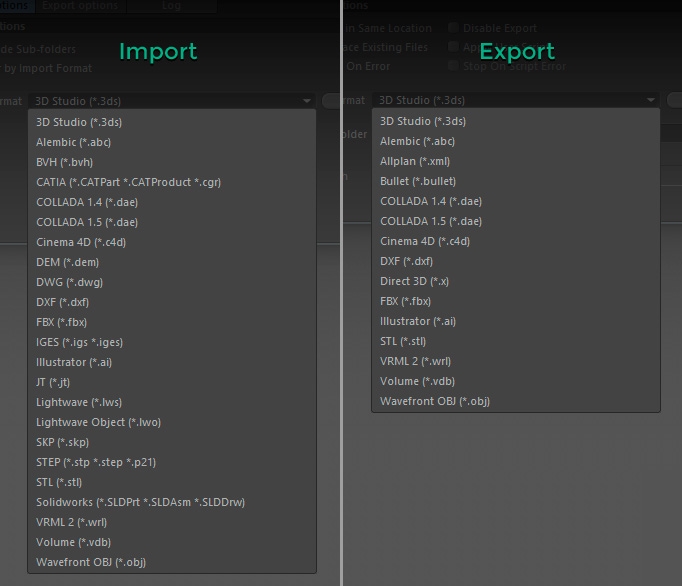This screenshot has width=682, height=586.
Task: Choose Alembic (*.abc) in Export list
Action: (516, 141)
